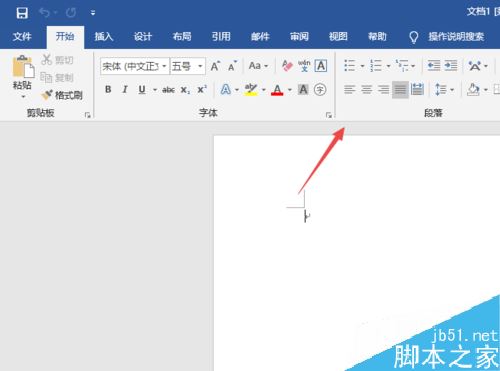500x371 pixels.
Task: Expand the 粘贴 options arrow
Action: 23,96
